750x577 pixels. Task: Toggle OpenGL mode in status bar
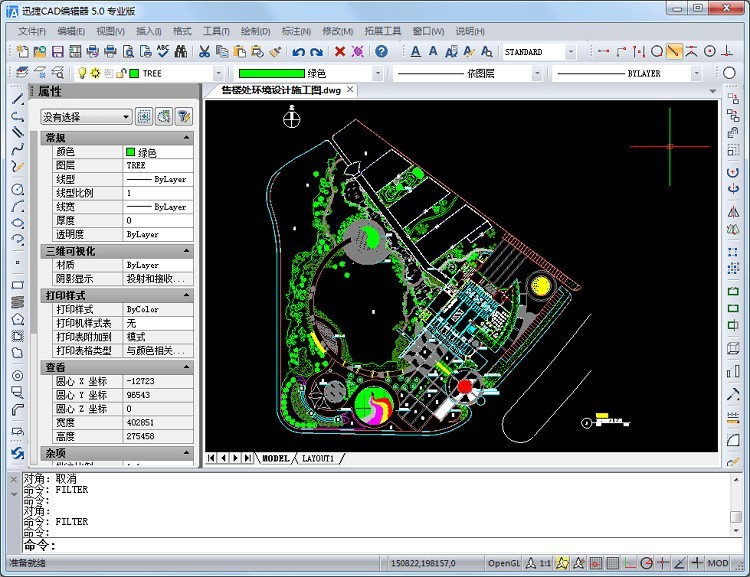(503, 564)
